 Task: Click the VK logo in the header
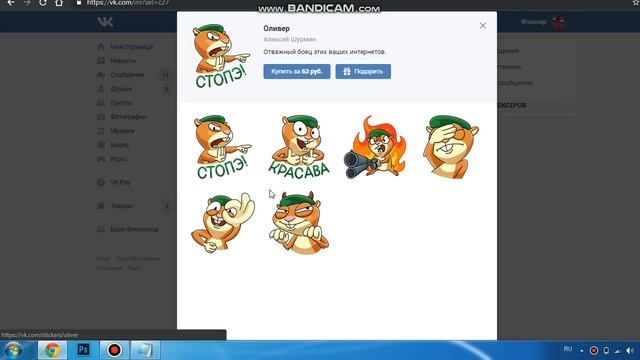tap(105, 22)
